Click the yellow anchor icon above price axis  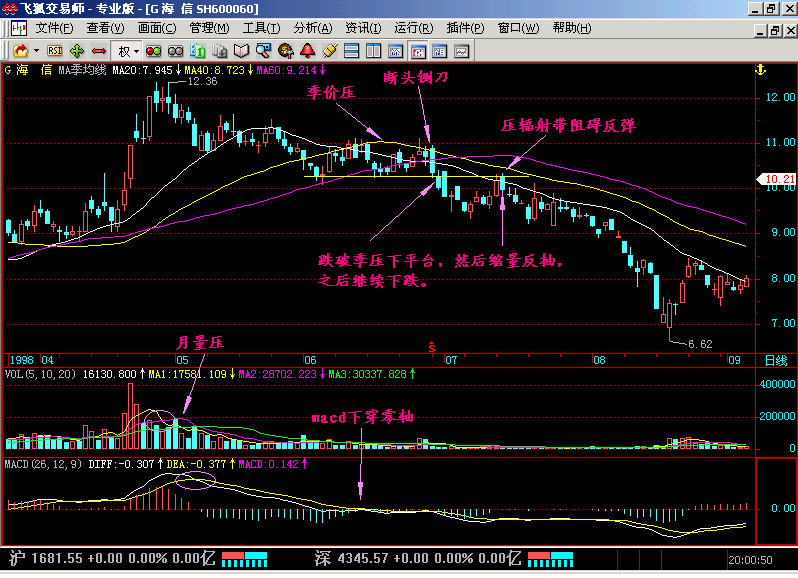pos(759,70)
